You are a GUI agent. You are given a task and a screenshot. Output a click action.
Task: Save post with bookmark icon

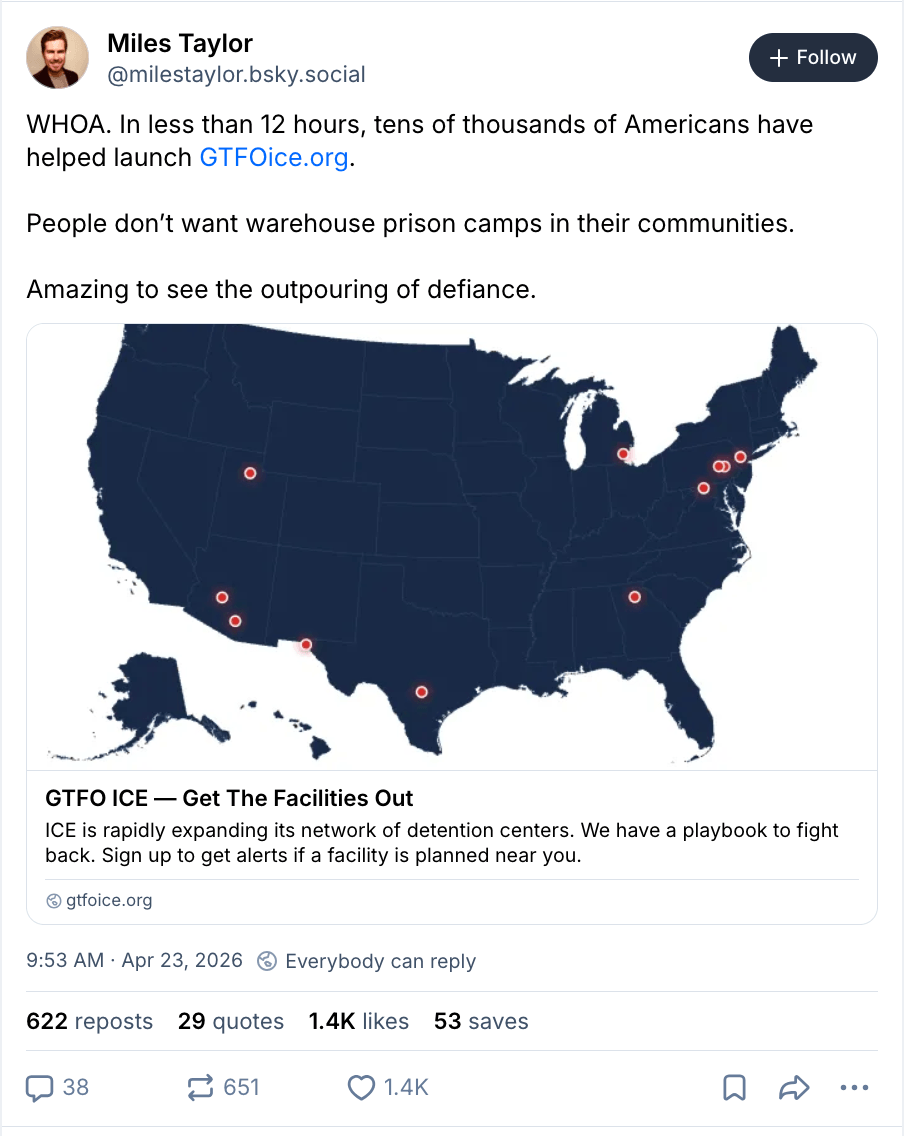(x=734, y=1087)
